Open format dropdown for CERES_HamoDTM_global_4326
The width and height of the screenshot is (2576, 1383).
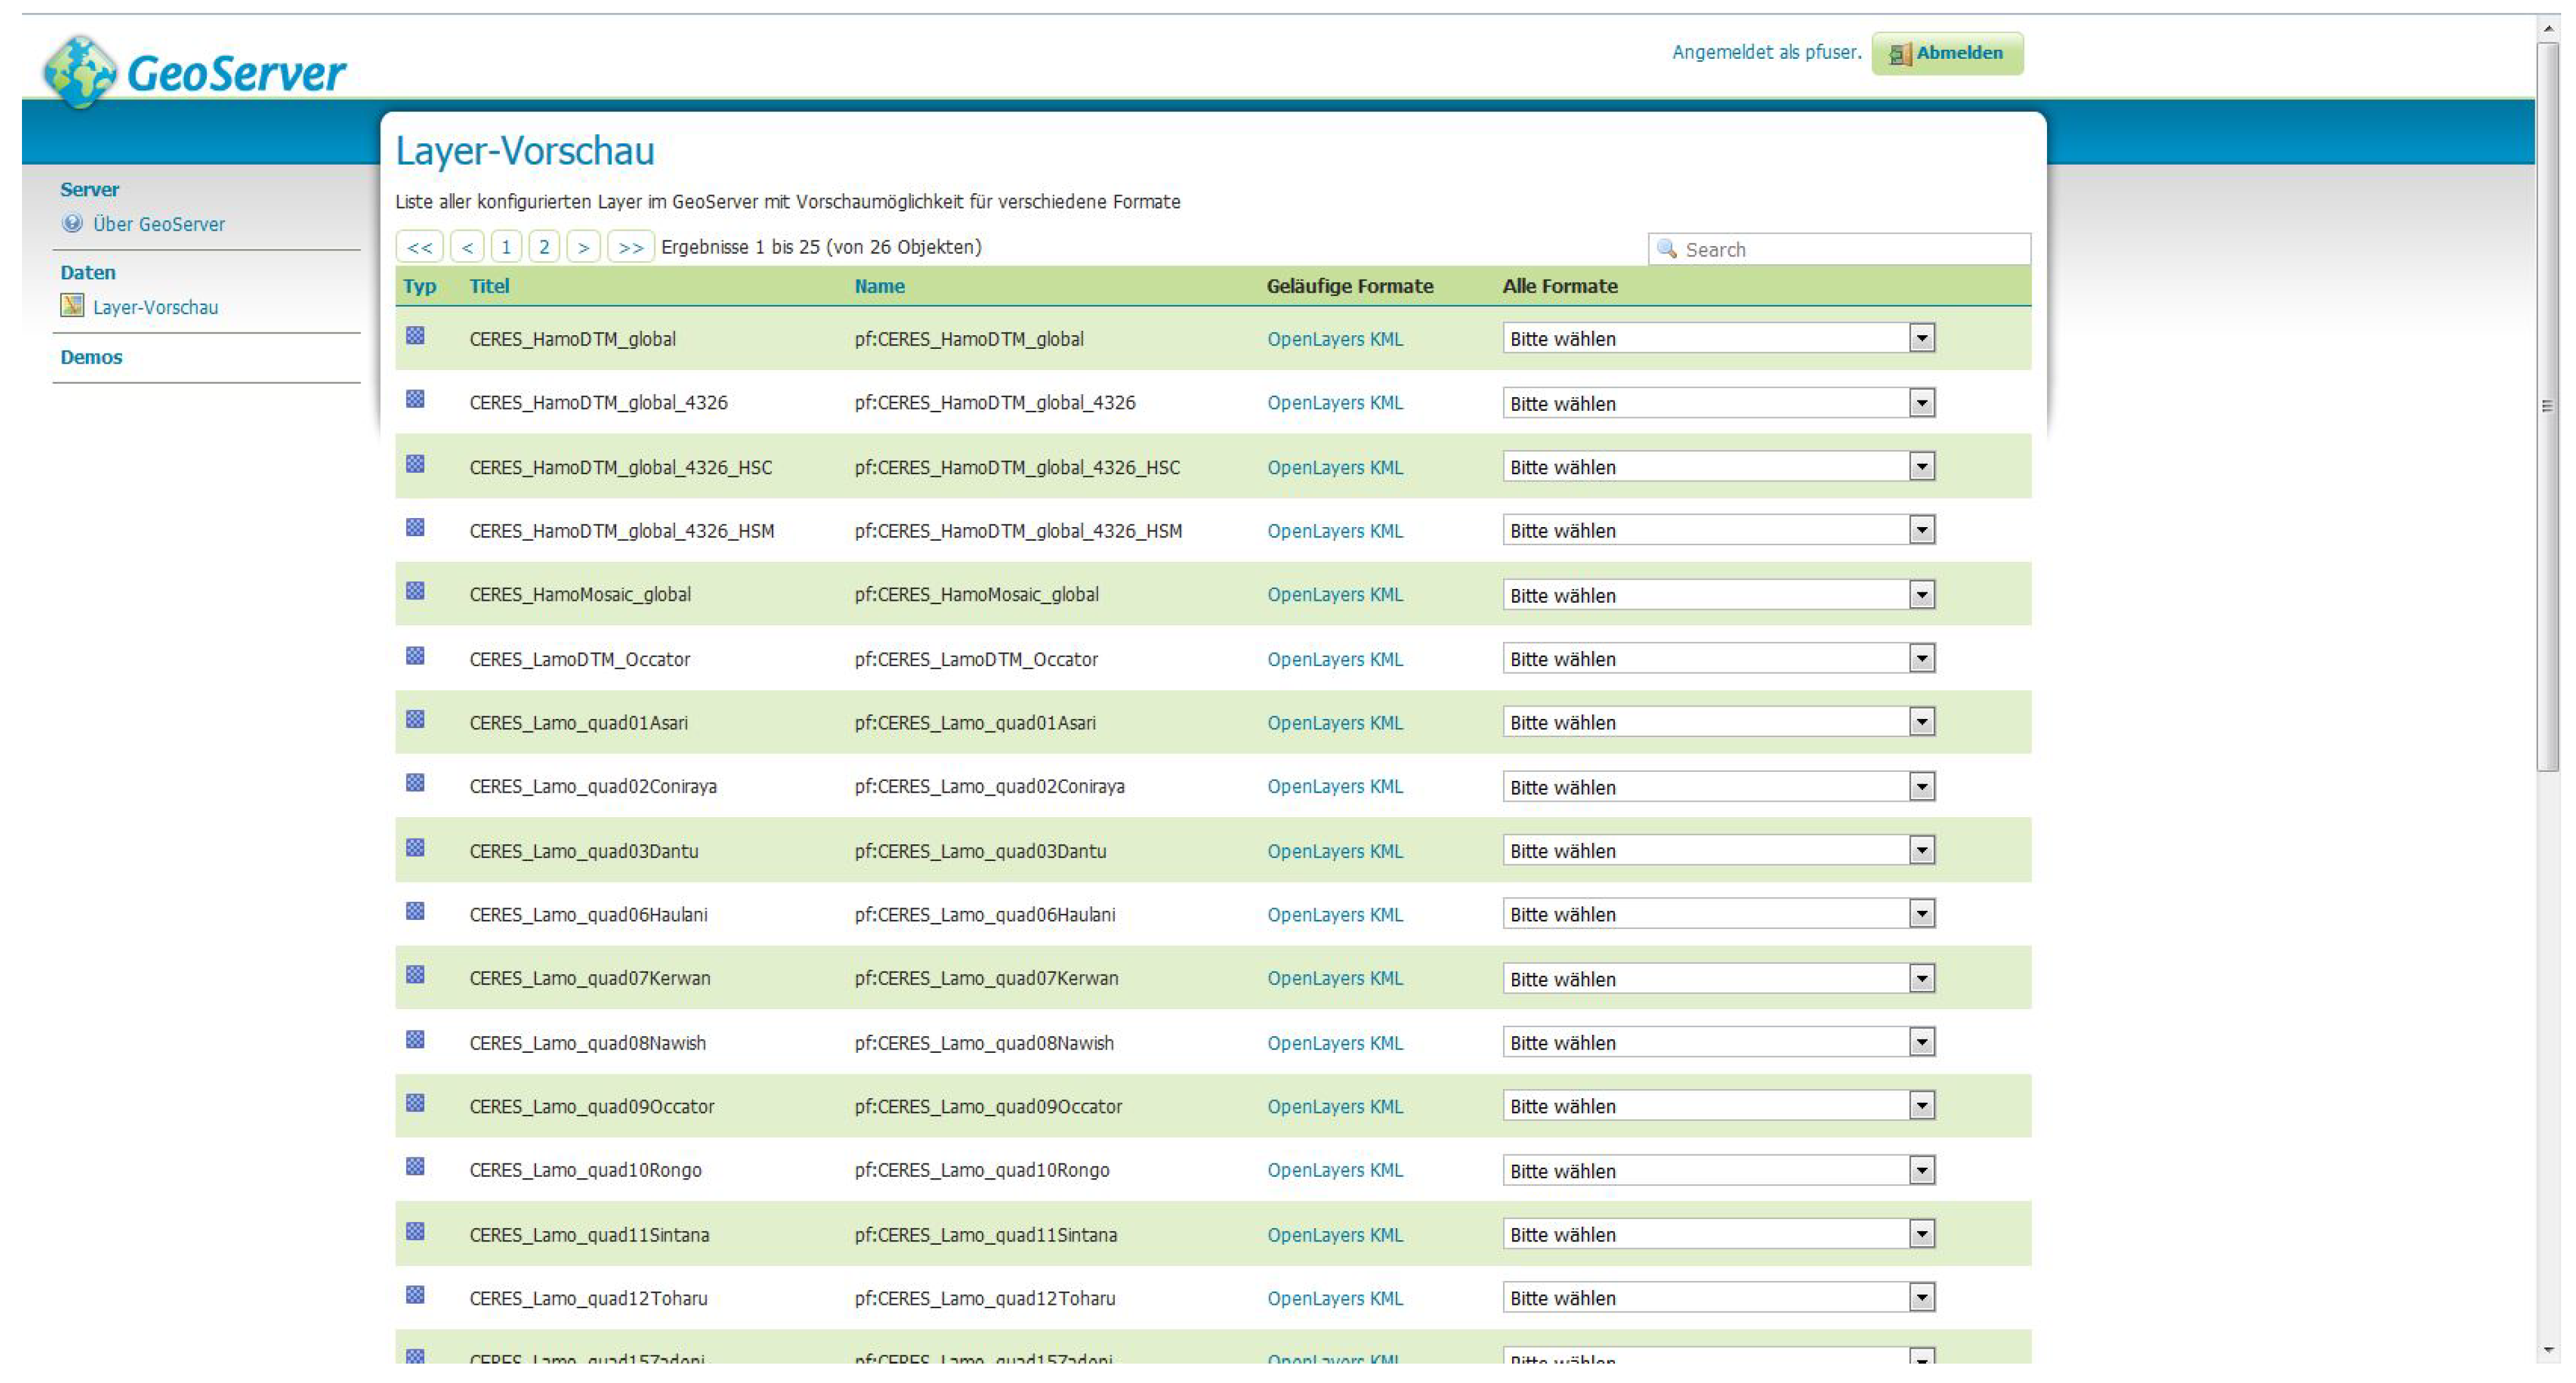tap(1921, 403)
